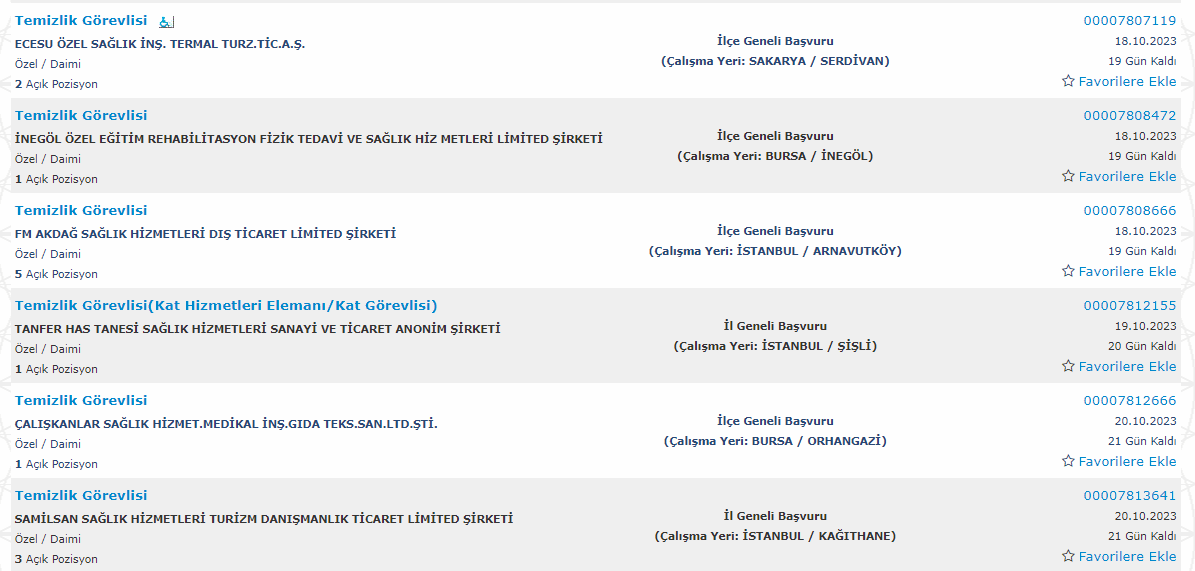Click job number 00007812666
The width and height of the screenshot is (1195, 571).
click(x=1130, y=400)
